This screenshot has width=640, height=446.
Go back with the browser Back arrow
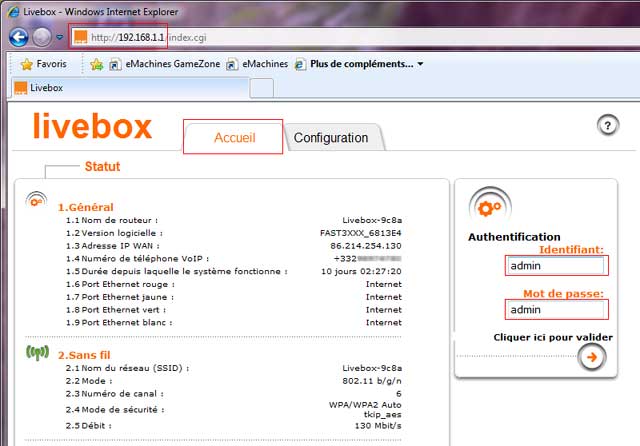(x=18, y=37)
